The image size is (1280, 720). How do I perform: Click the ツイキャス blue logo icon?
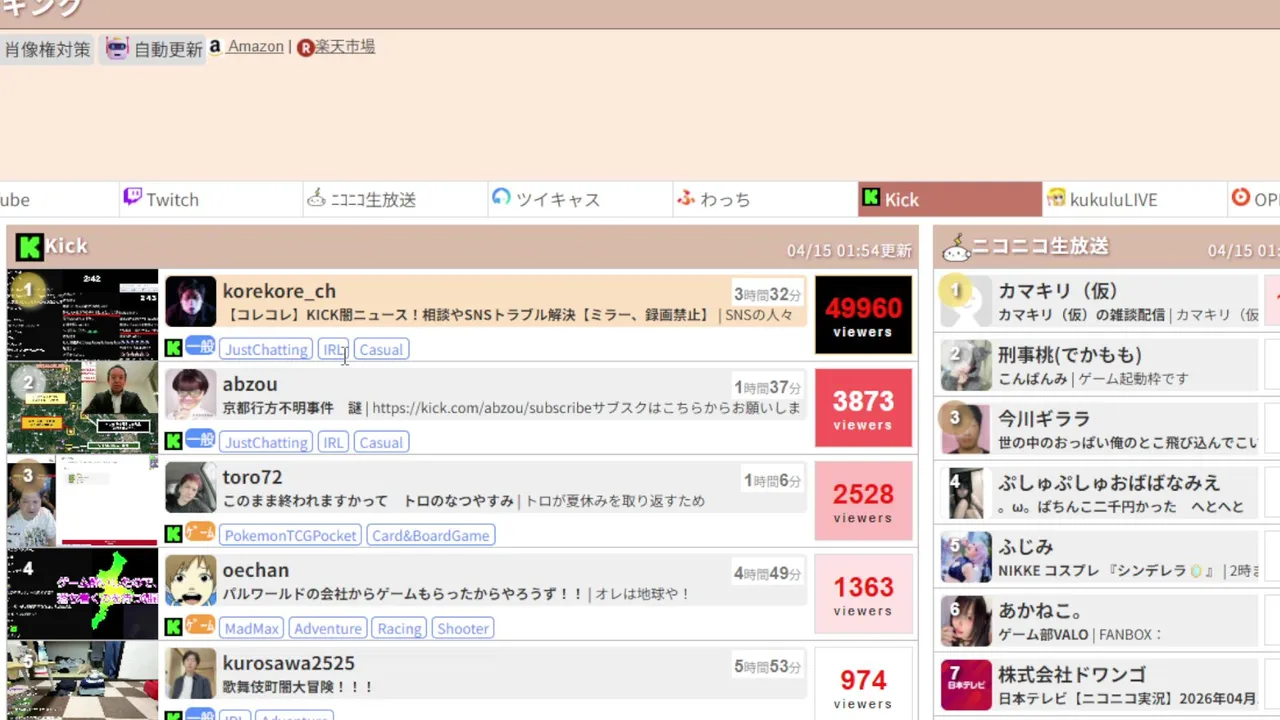[x=501, y=197]
